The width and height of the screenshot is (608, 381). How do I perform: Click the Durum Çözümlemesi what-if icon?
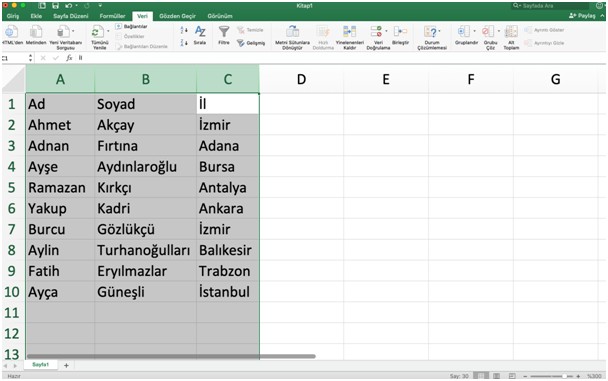click(x=430, y=32)
